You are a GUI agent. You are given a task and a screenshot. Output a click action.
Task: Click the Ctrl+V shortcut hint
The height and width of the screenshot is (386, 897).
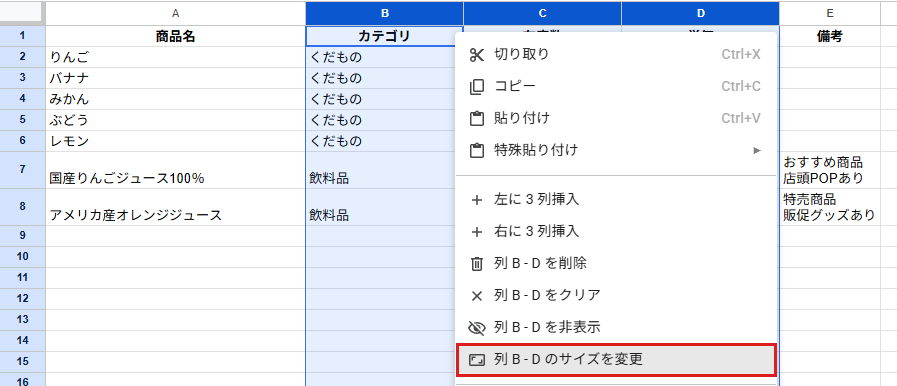741,118
